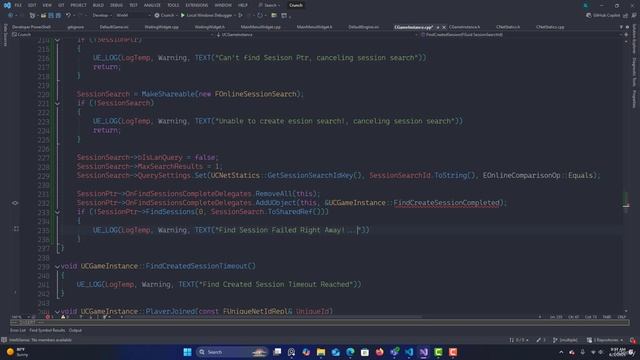The height and width of the screenshot is (360, 640).
Task: Open Visual Studio taskbar icon
Action: click(424, 352)
